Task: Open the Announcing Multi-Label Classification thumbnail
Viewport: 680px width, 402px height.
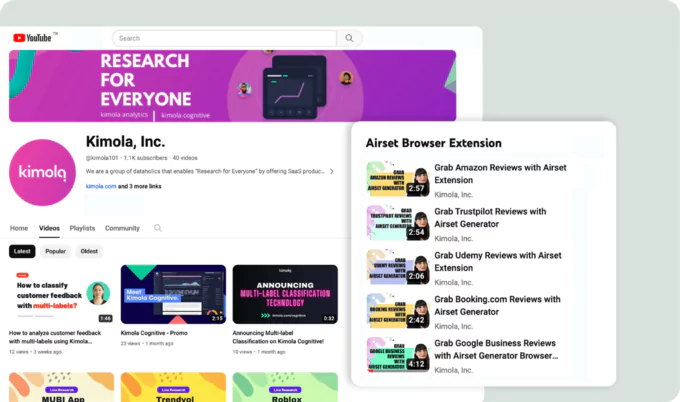Action: pyautogui.click(x=285, y=294)
